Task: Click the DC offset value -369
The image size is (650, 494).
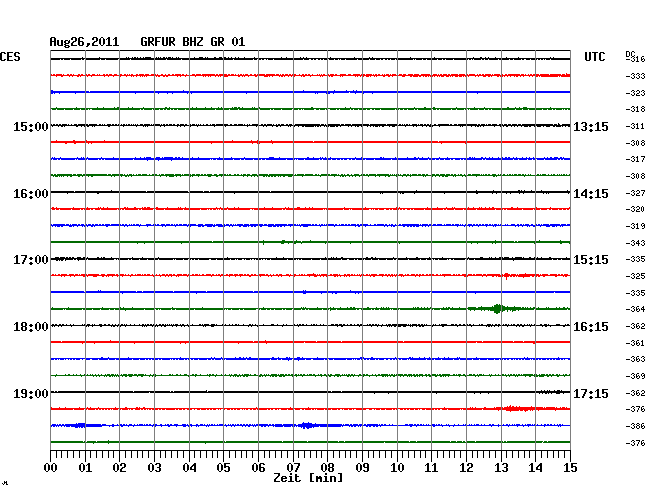Action: tap(635, 376)
